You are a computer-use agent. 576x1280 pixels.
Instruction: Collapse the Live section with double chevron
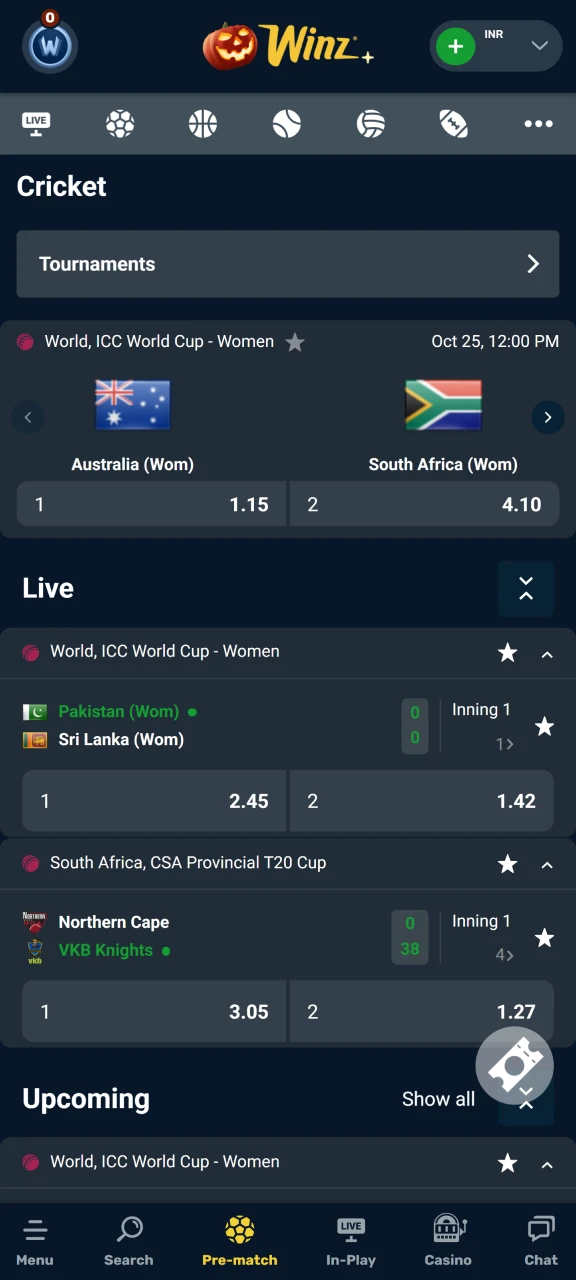point(526,590)
